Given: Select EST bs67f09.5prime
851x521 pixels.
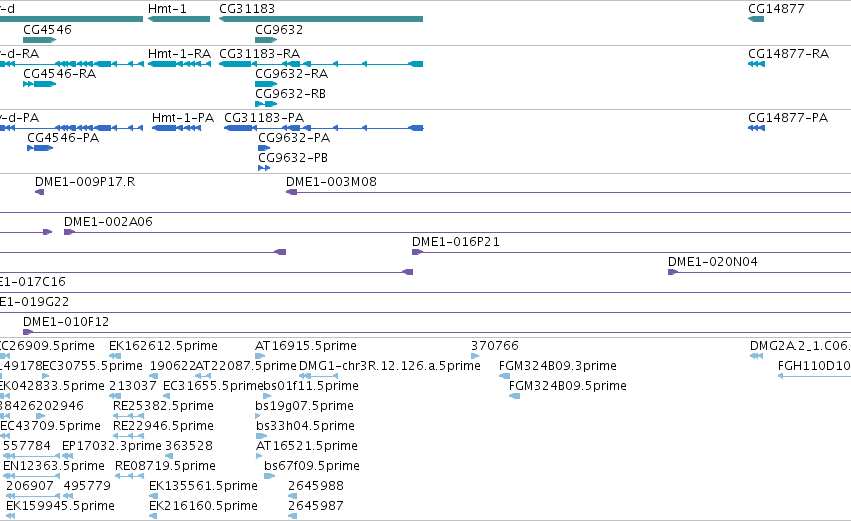Looking at the screenshot, I should [x=312, y=466].
